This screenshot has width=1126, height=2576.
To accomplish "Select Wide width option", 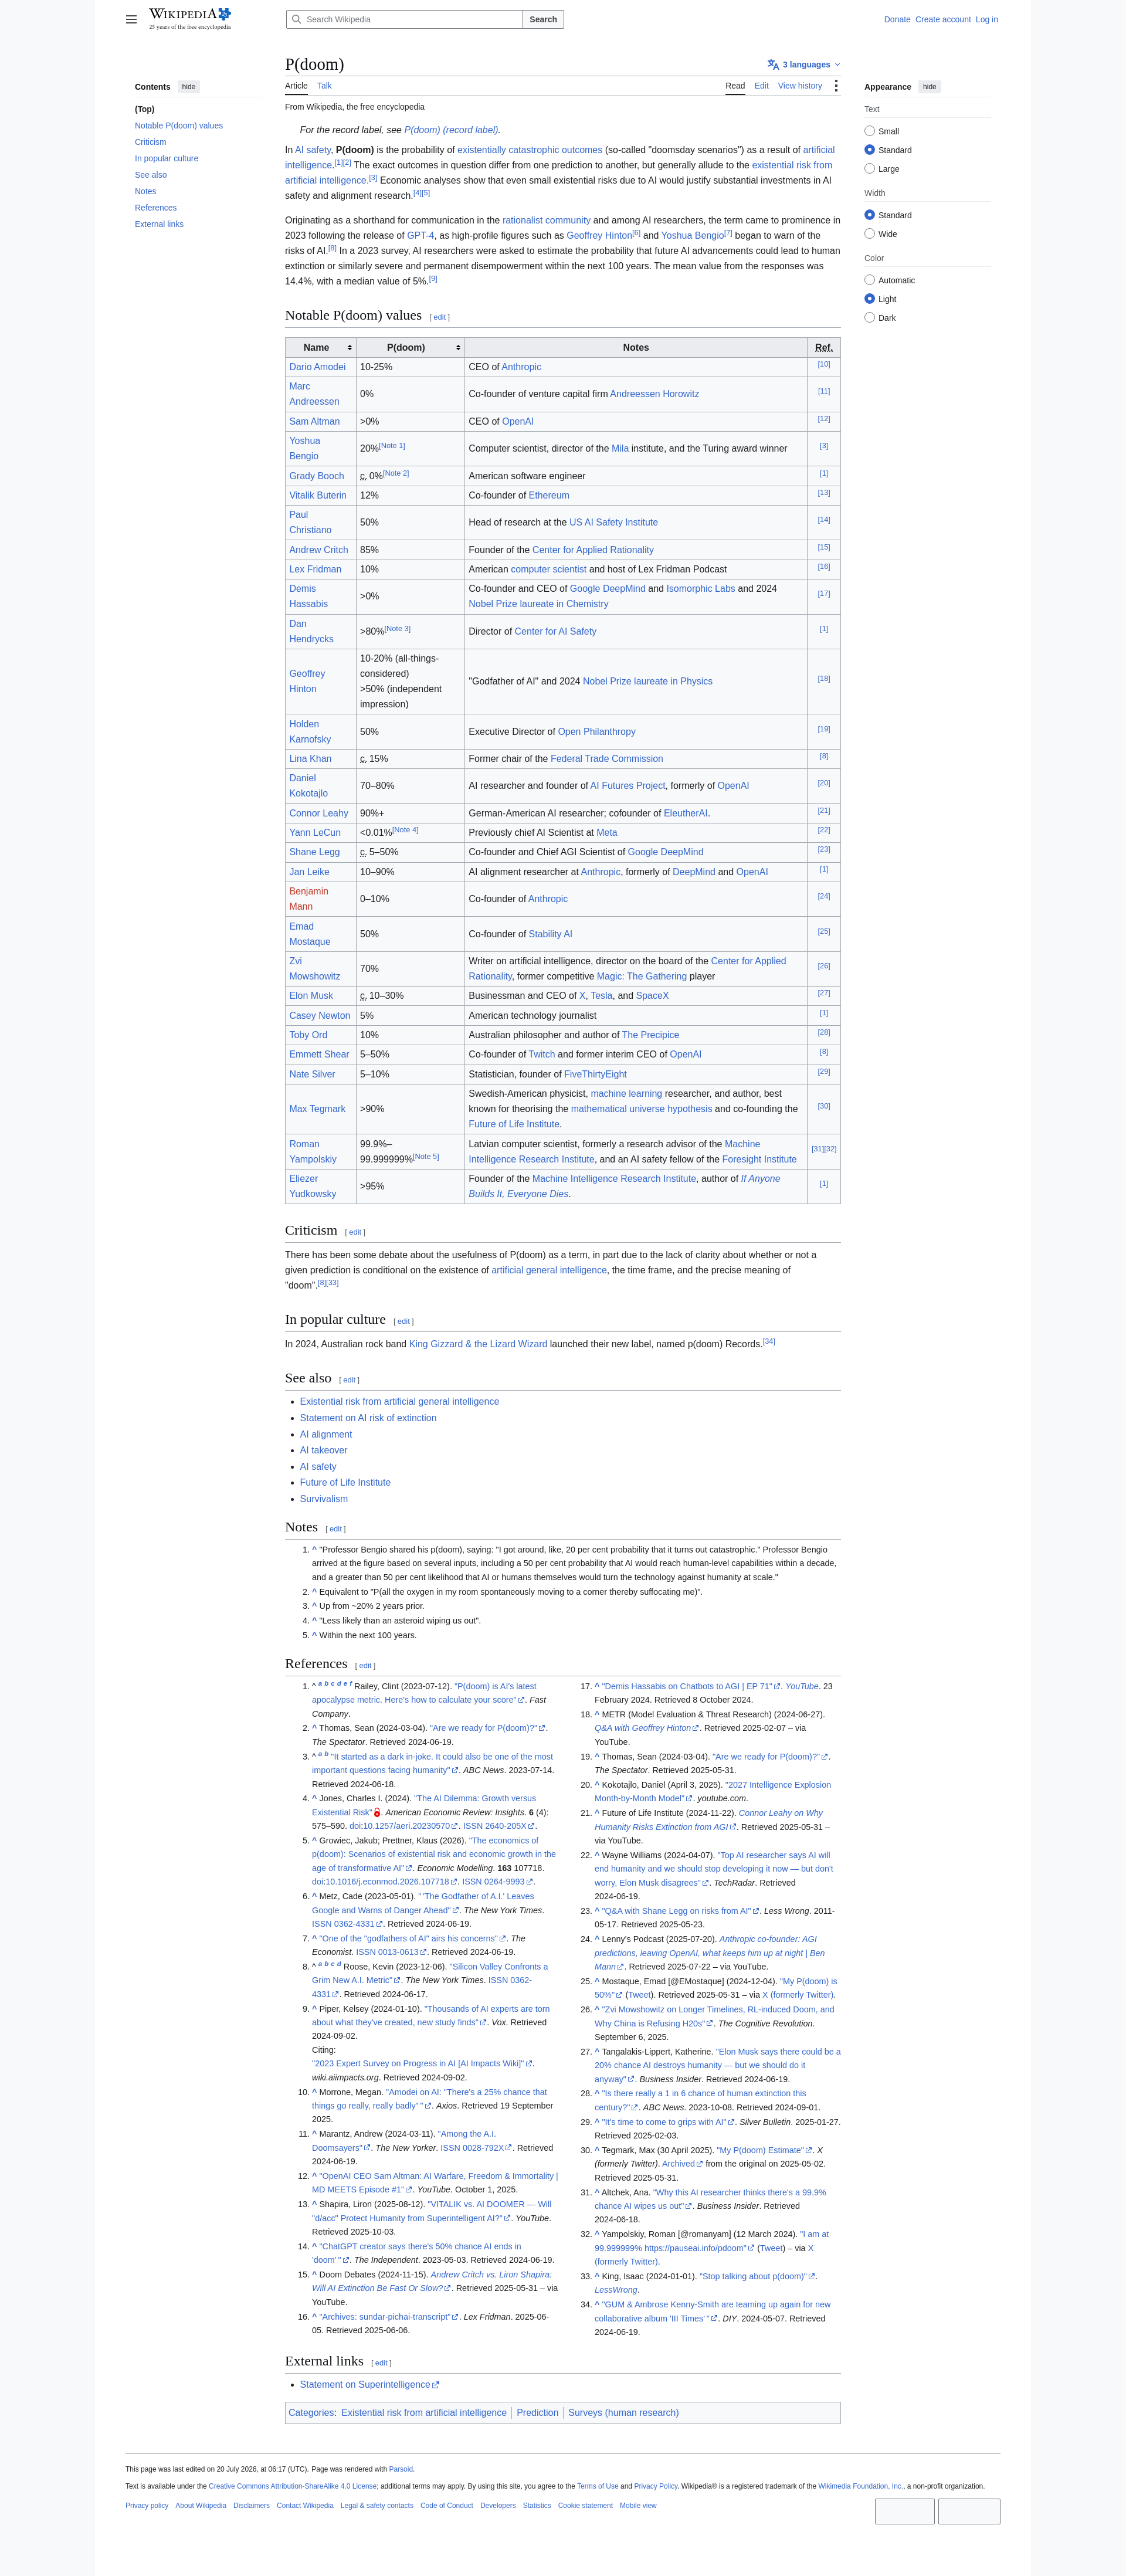I will coord(869,234).
